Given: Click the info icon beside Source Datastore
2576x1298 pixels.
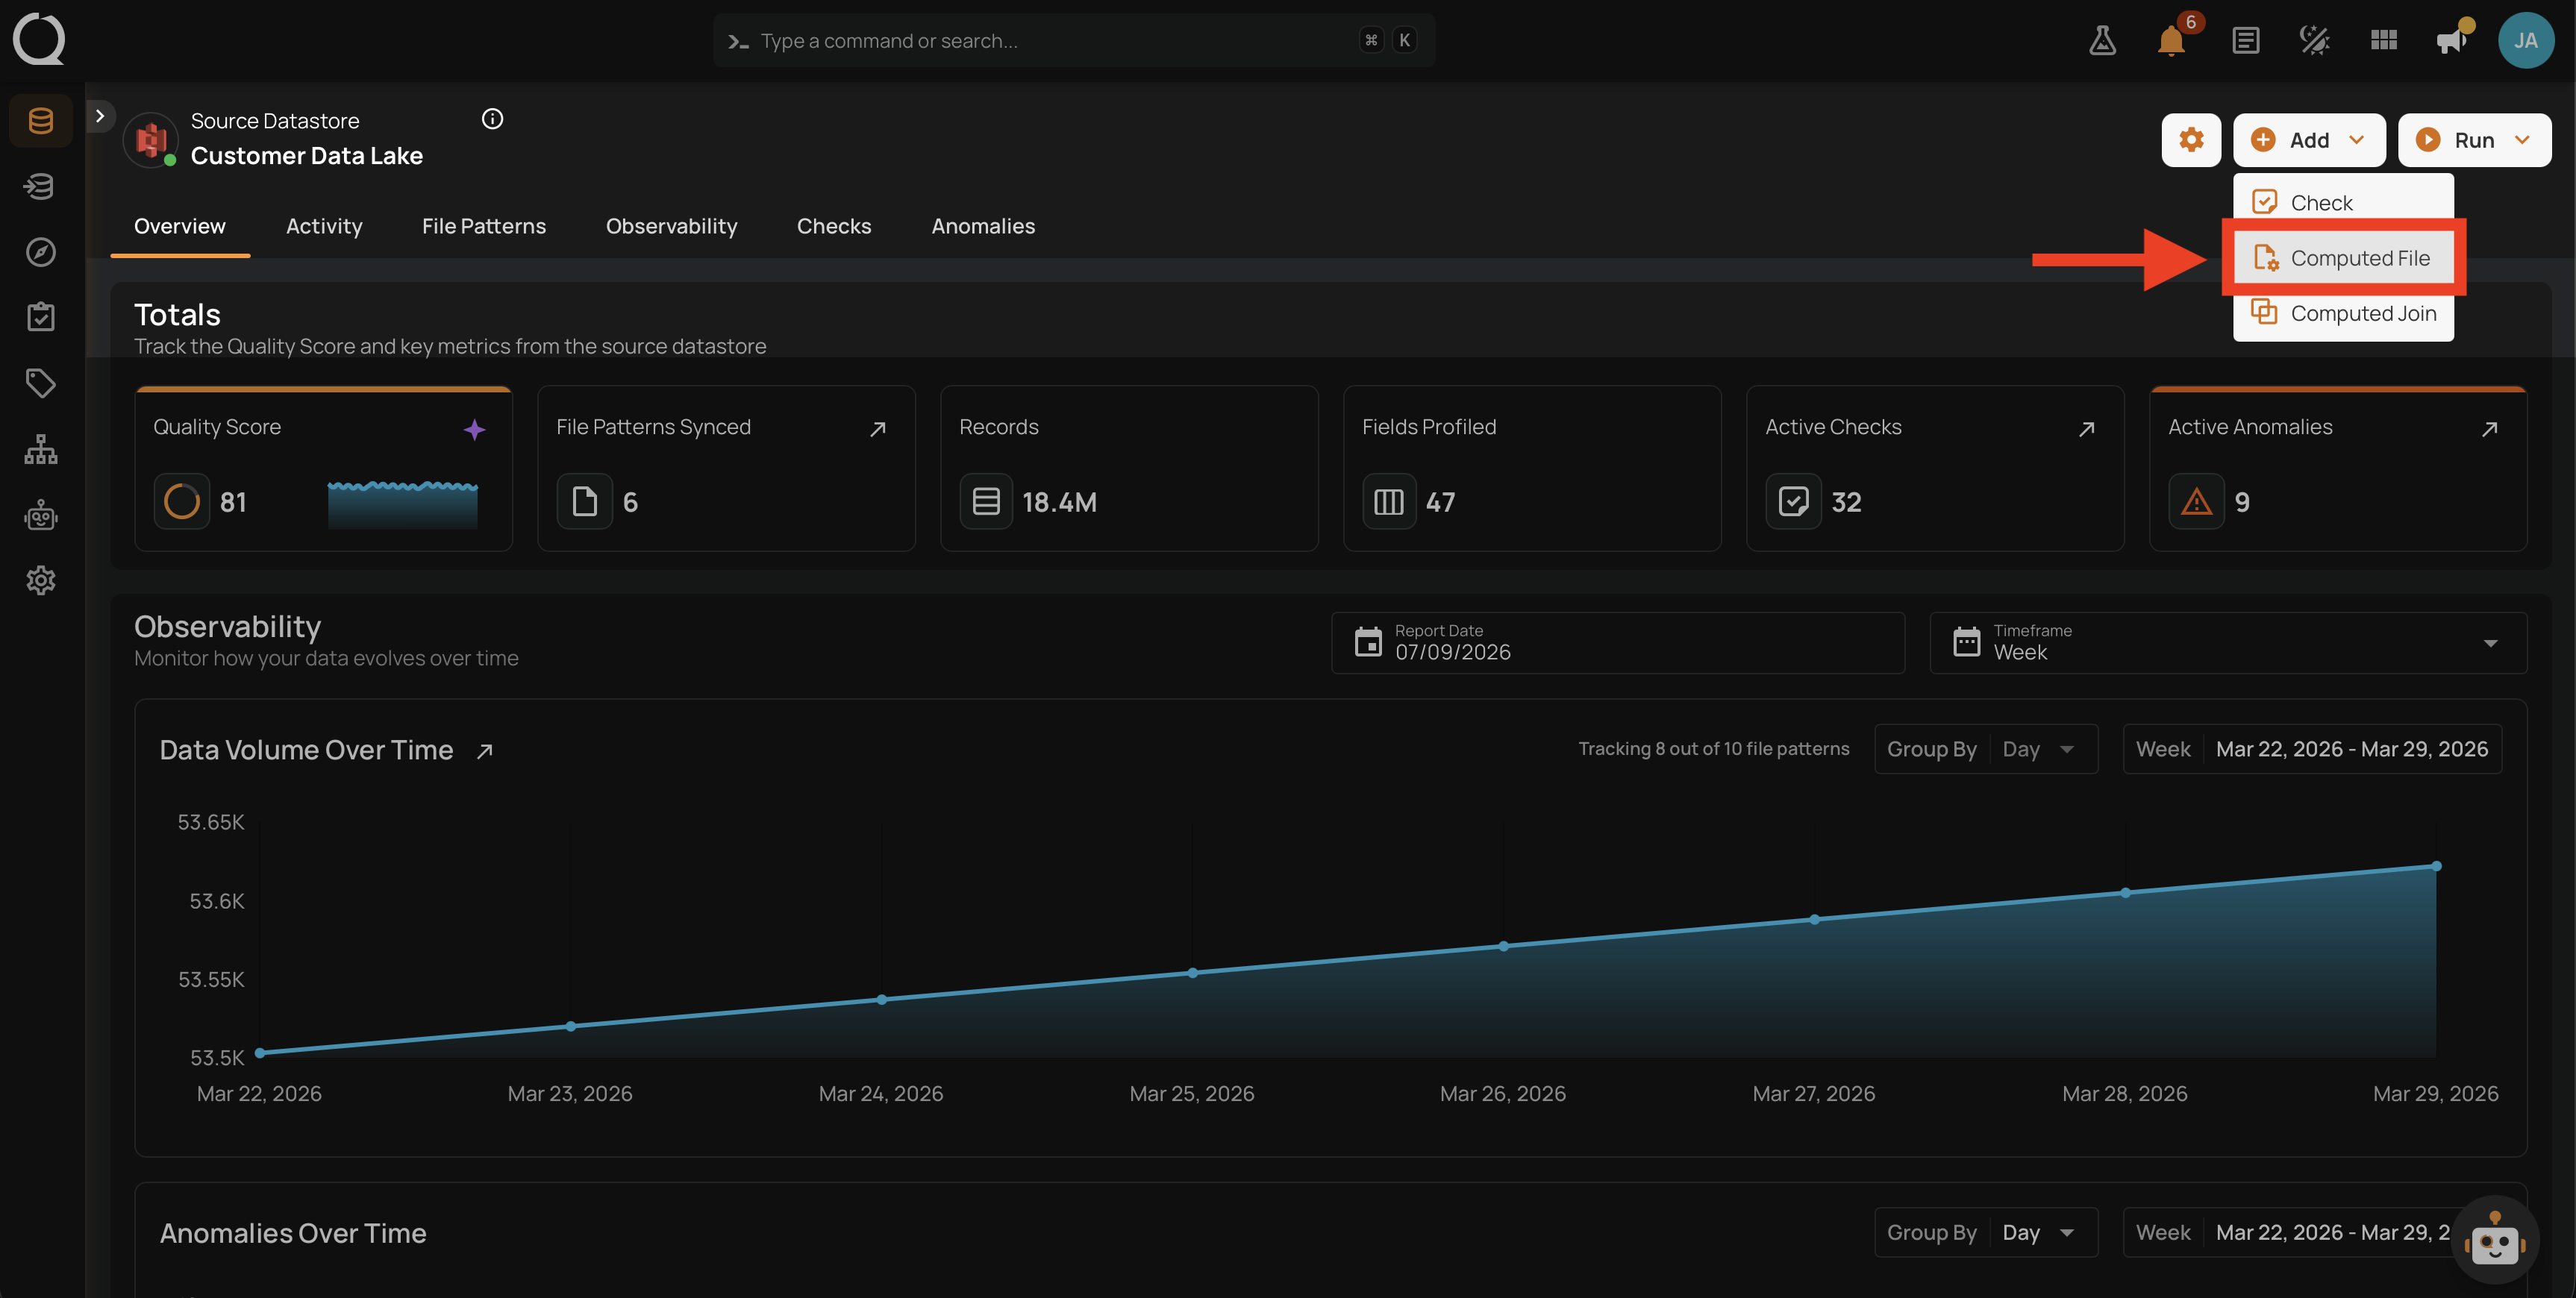Looking at the screenshot, I should coord(492,119).
